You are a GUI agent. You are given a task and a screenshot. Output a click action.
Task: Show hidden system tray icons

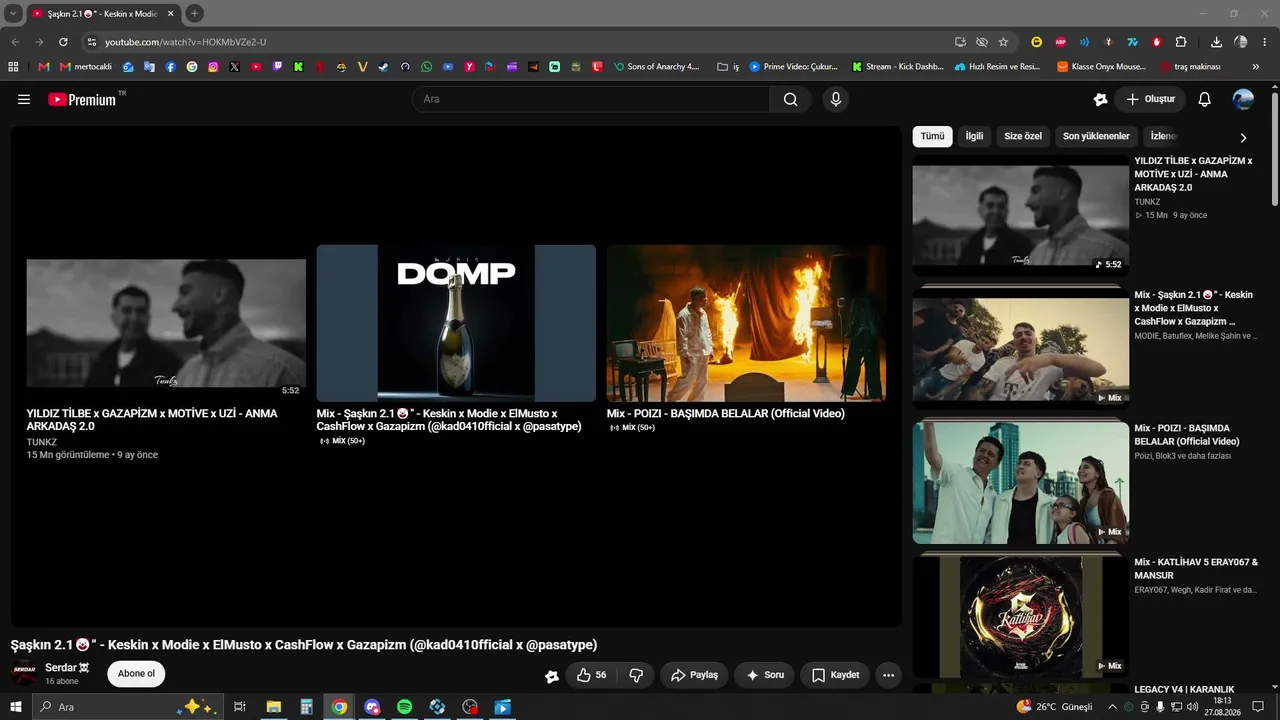click(1112, 707)
